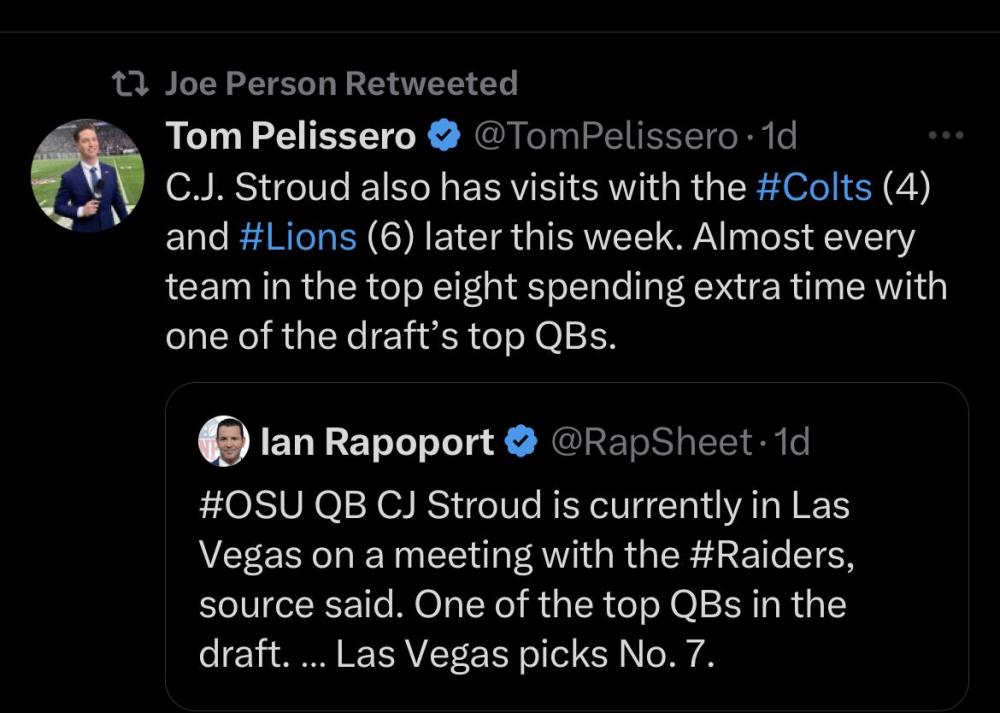The height and width of the screenshot is (713, 1000).
Task: Open the three-dot more options menu
Action: [945, 136]
